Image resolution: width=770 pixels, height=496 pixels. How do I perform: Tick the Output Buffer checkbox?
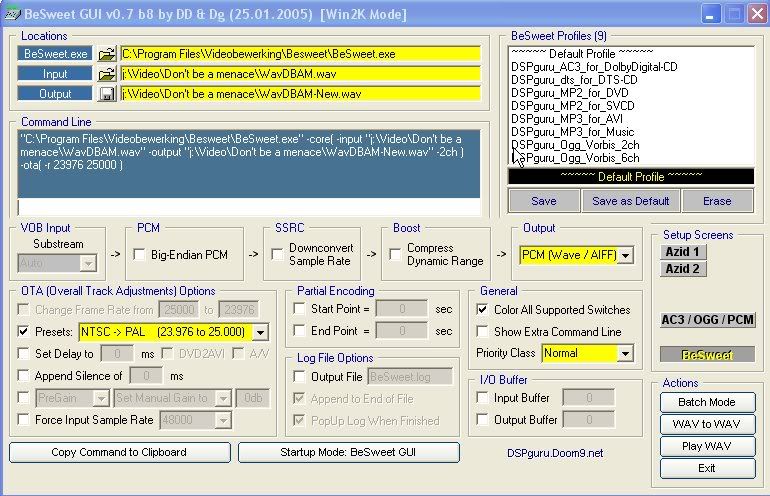482,419
